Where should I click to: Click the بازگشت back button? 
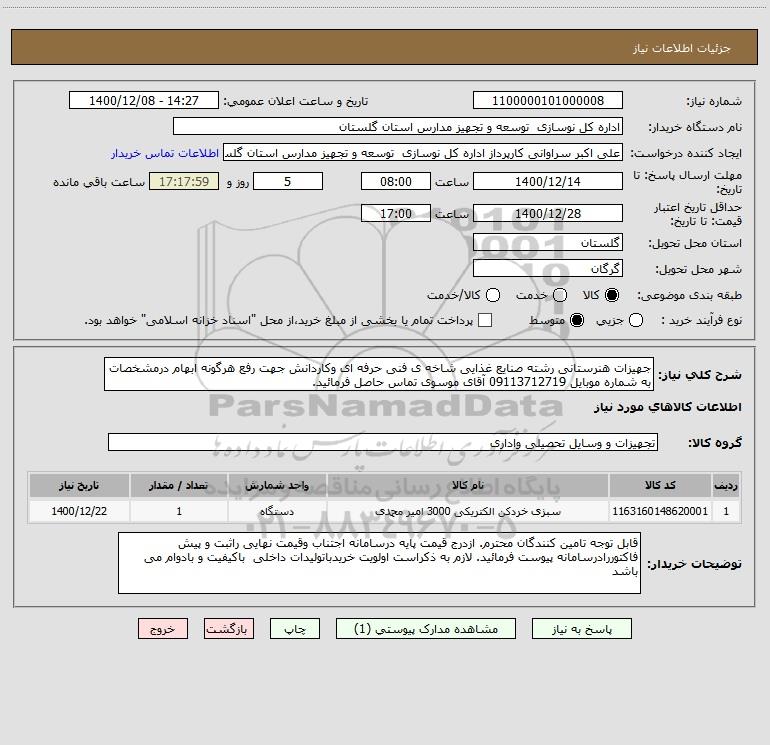(x=229, y=629)
